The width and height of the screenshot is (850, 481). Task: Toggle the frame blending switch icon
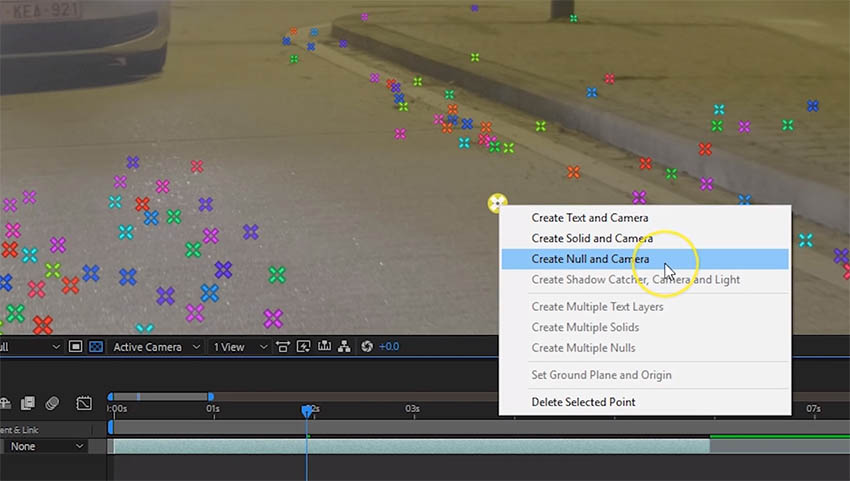(28, 403)
